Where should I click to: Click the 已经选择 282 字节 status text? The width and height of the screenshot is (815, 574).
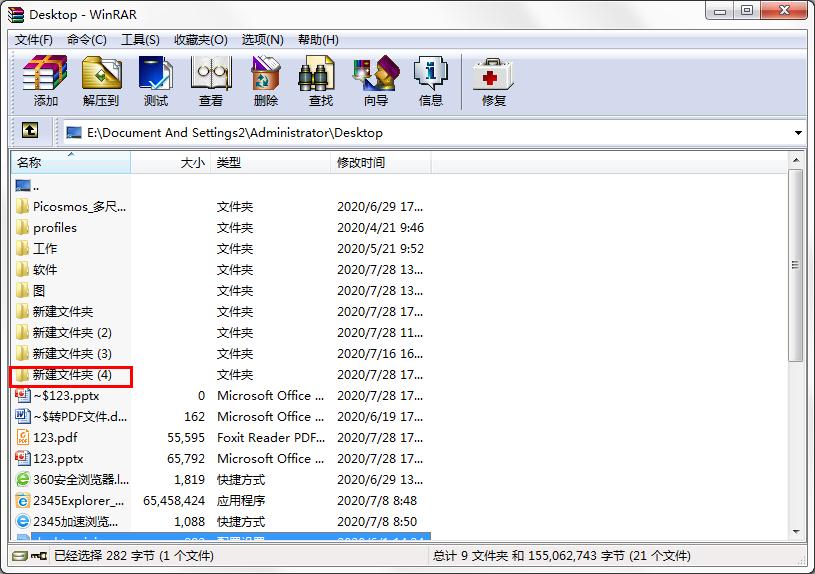point(134,556)
